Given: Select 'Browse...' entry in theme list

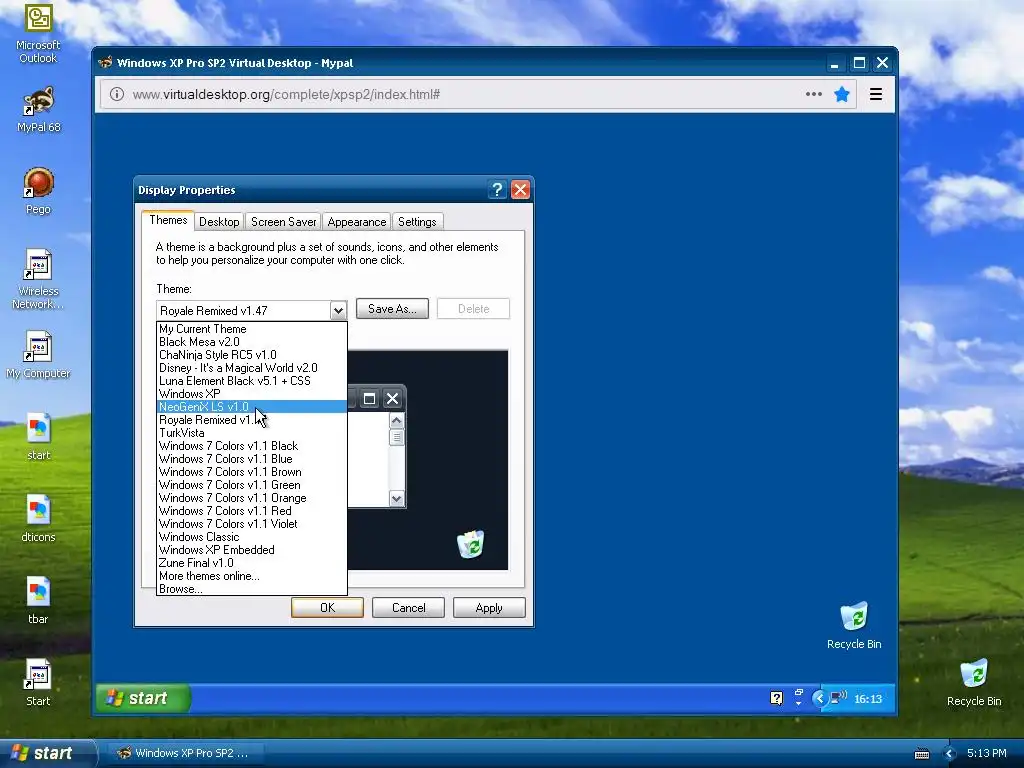Looking at the screenshot, I should point(251,589).
